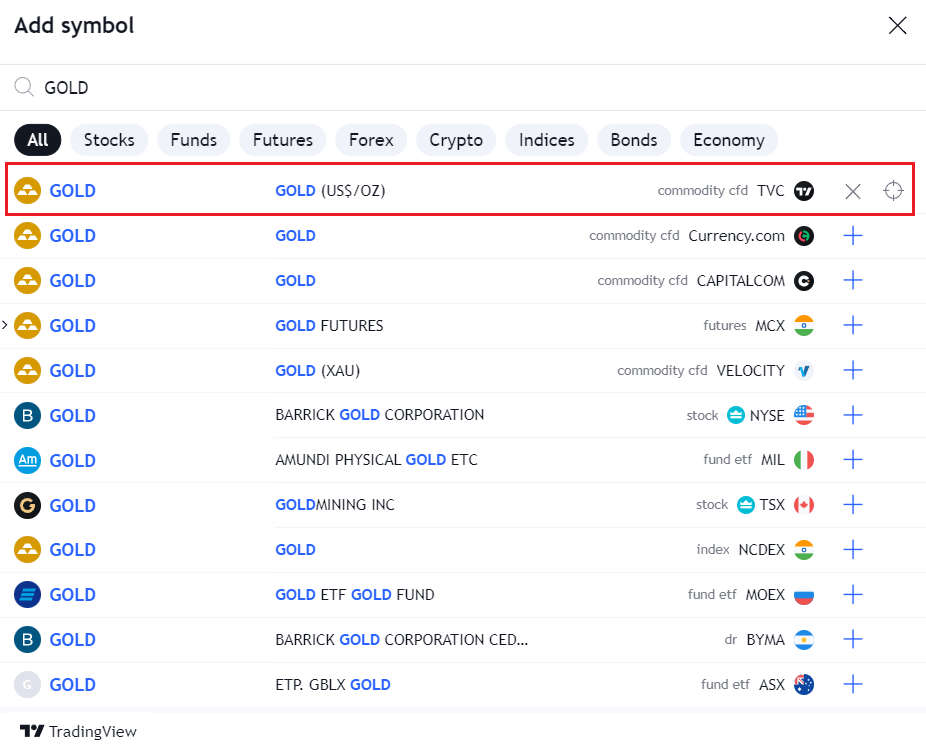Click the VELOCITY exchange logo icon
Viewport: 926px width, 752px height.
[x=805, y=370]
